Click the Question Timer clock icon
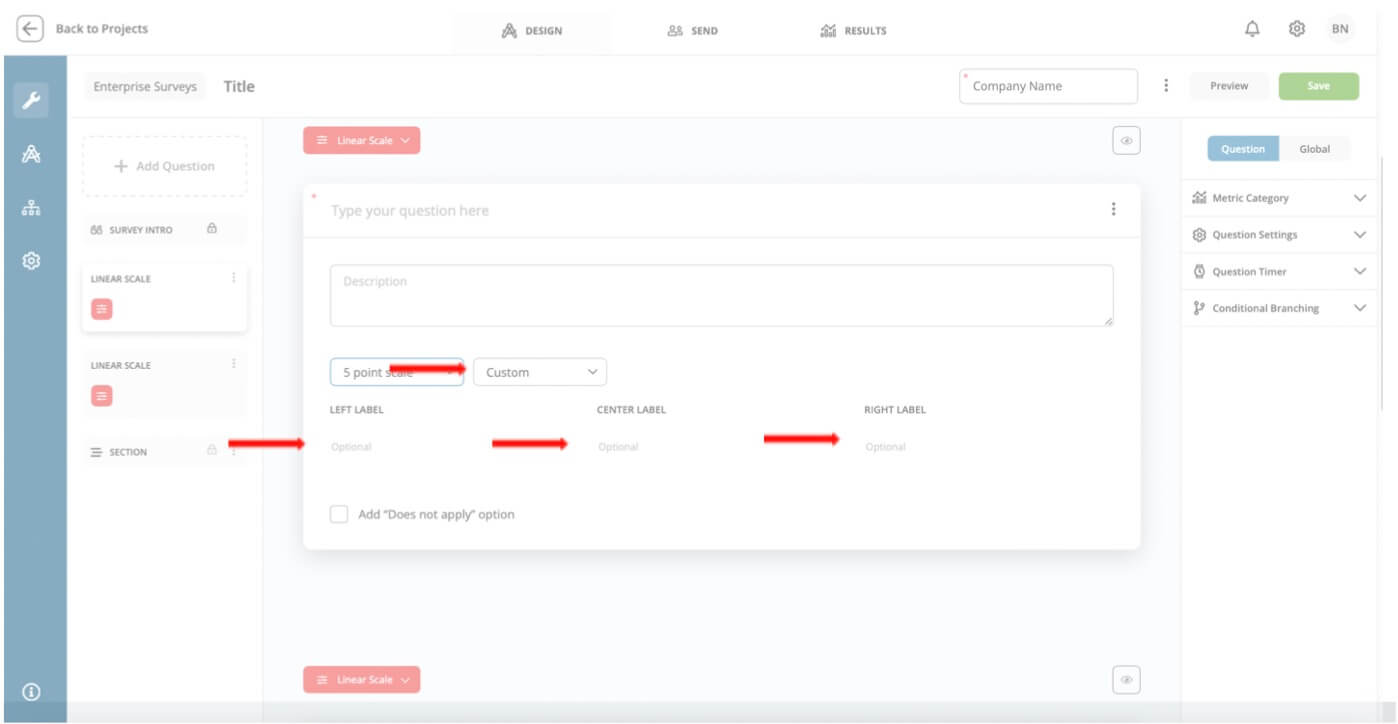Image resolution: width=1398 pixels, height=724 pixels. (1199, 271)
